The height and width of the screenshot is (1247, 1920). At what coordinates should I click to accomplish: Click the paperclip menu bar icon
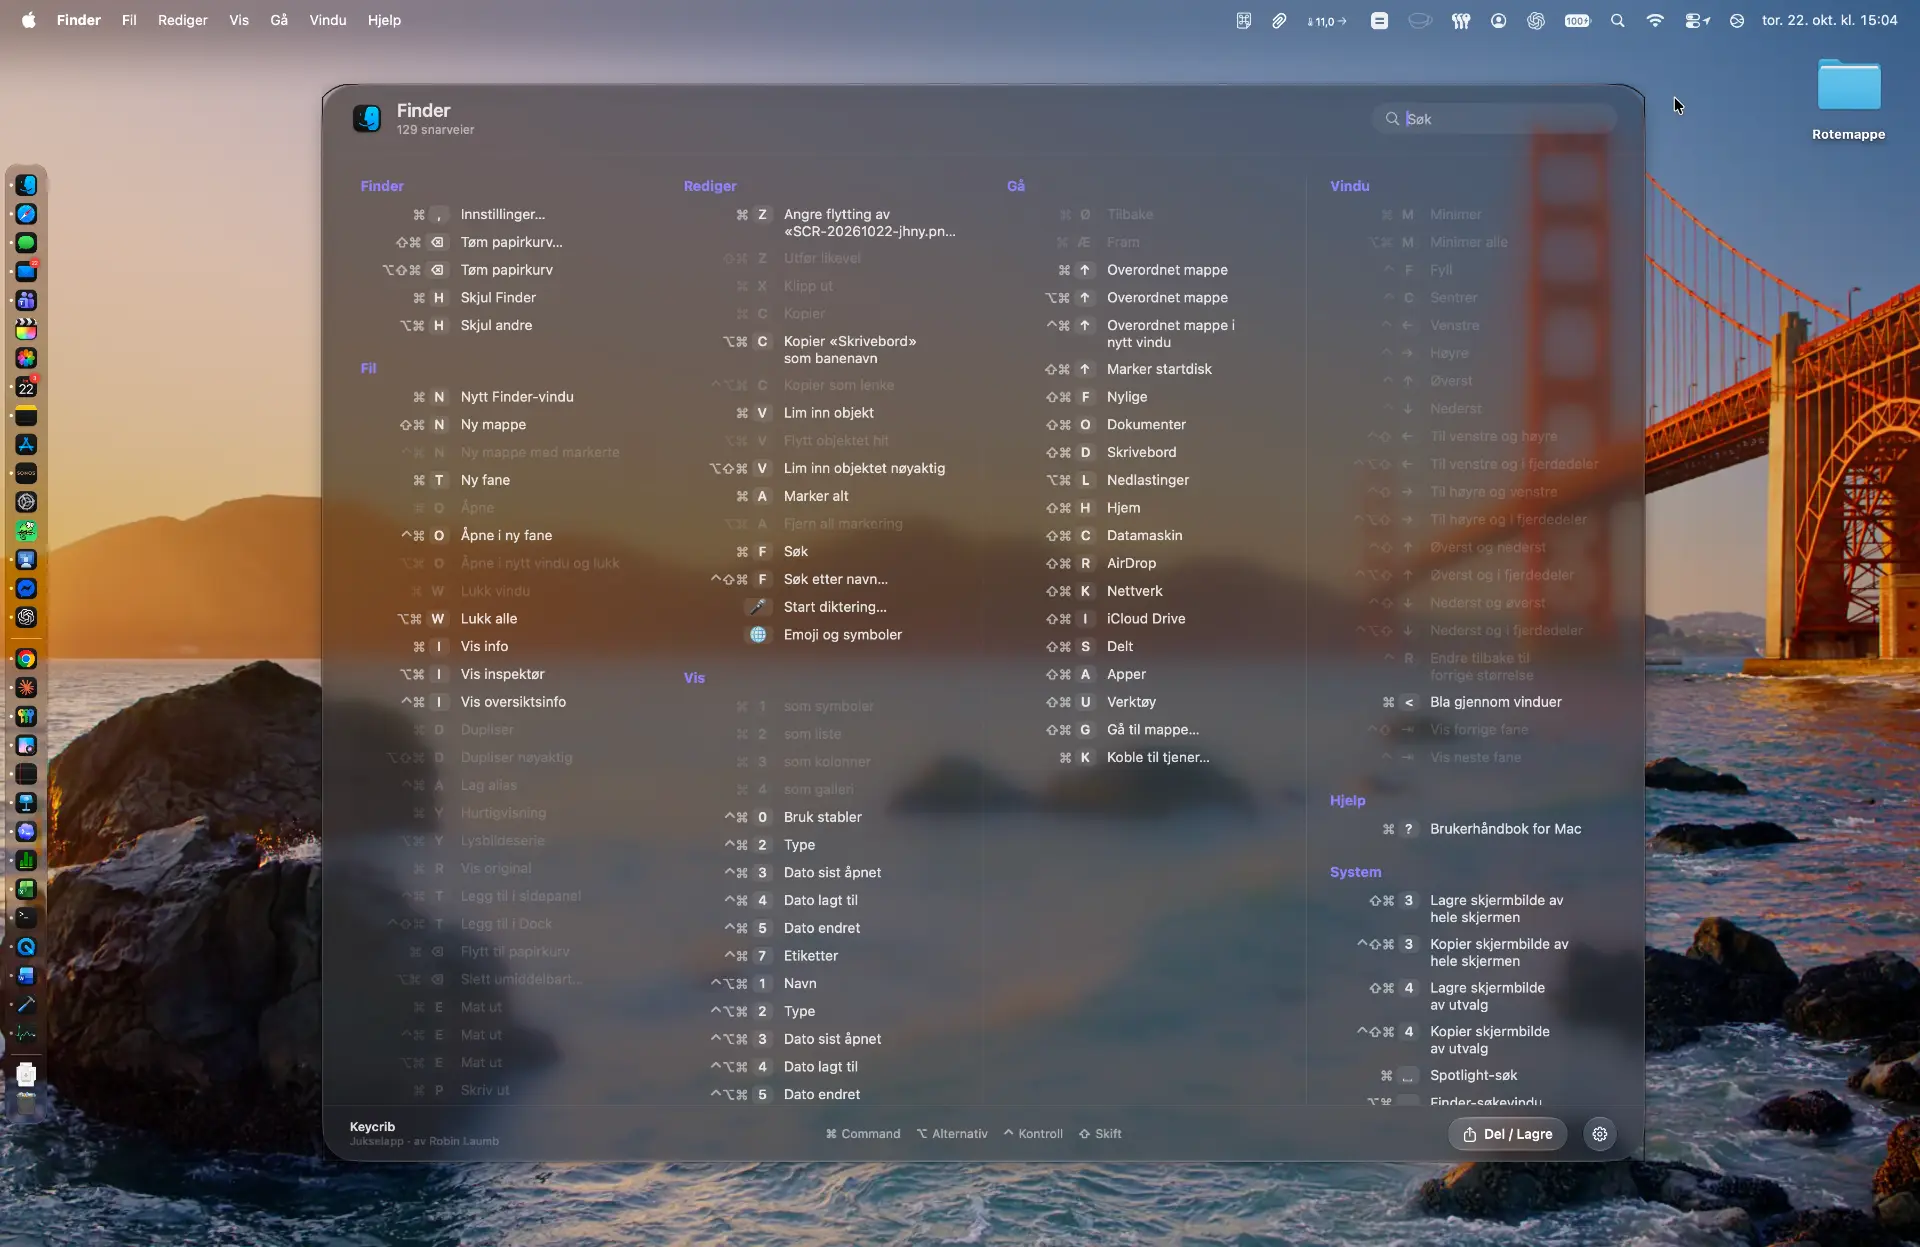point(1279,20)
